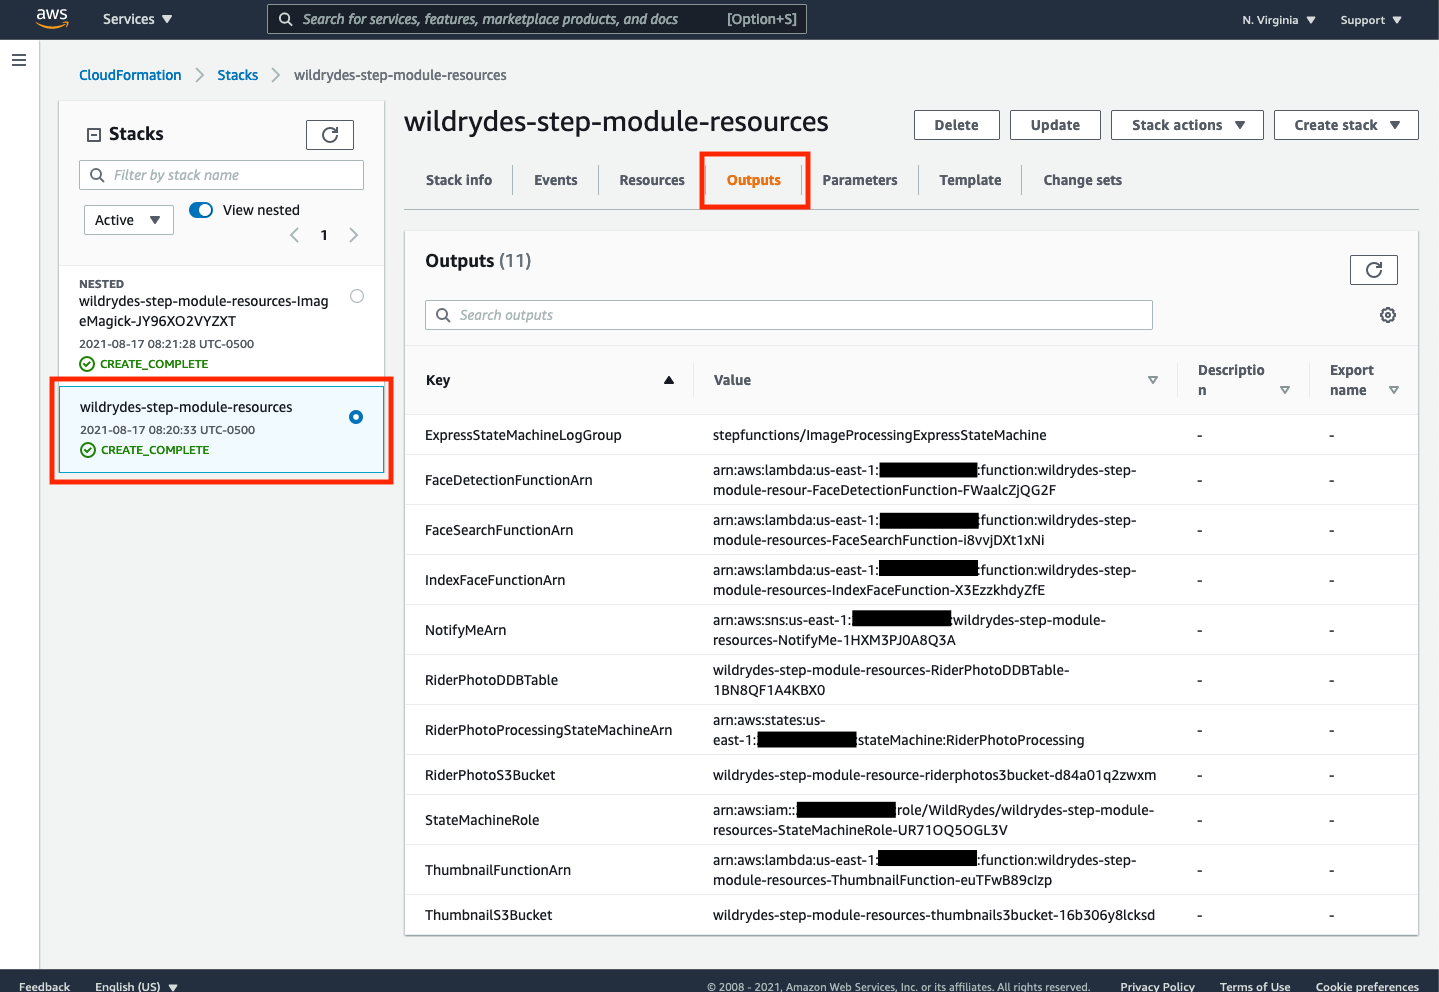This screenshot has height=992, width=1439.
Task: Expand the Active filter dropdown
Action: pos(129,220)
